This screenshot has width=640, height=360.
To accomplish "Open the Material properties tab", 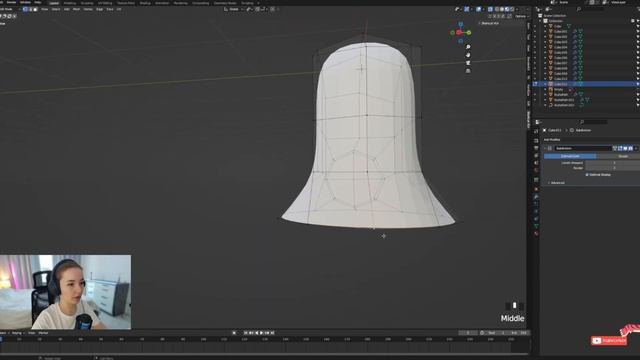I will click(x=536, y=233).
